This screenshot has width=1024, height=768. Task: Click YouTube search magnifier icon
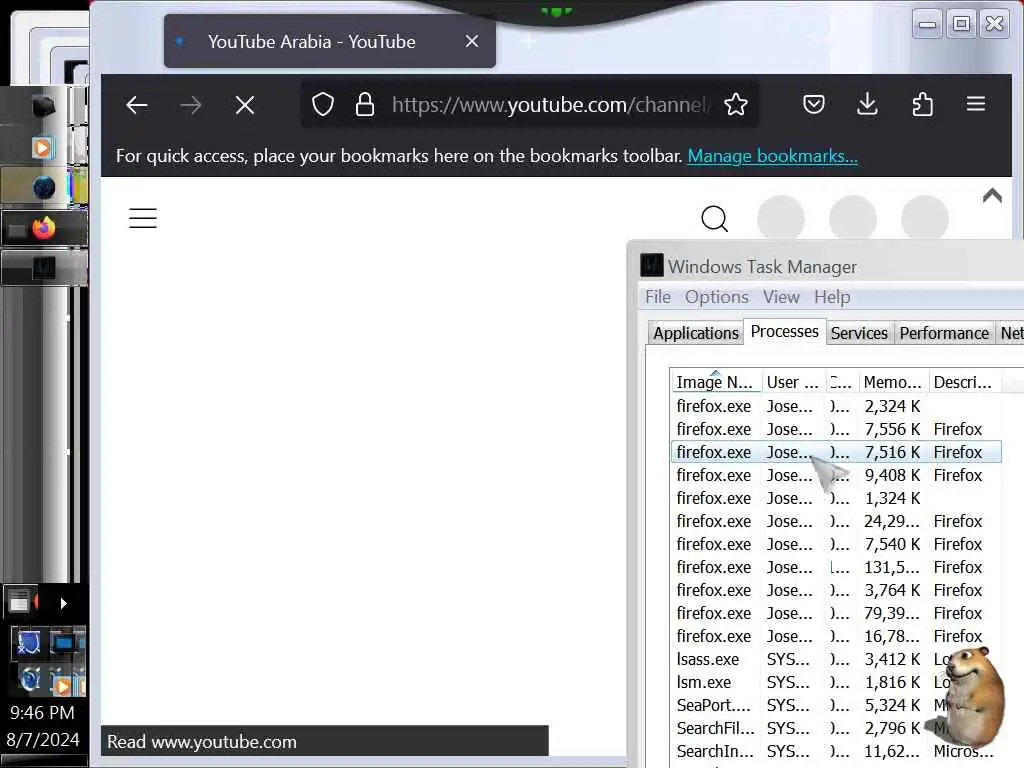714,219
